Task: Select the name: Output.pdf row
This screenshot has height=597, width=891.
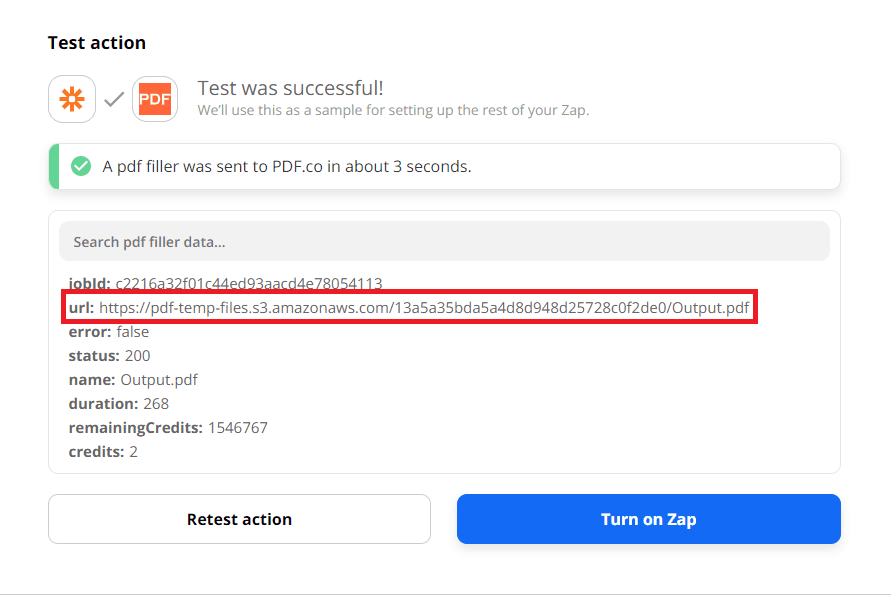Action: pos(133,380)
